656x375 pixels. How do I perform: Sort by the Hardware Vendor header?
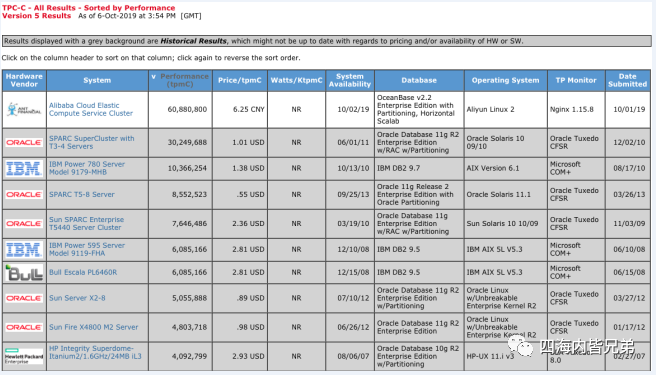[24, 80]
